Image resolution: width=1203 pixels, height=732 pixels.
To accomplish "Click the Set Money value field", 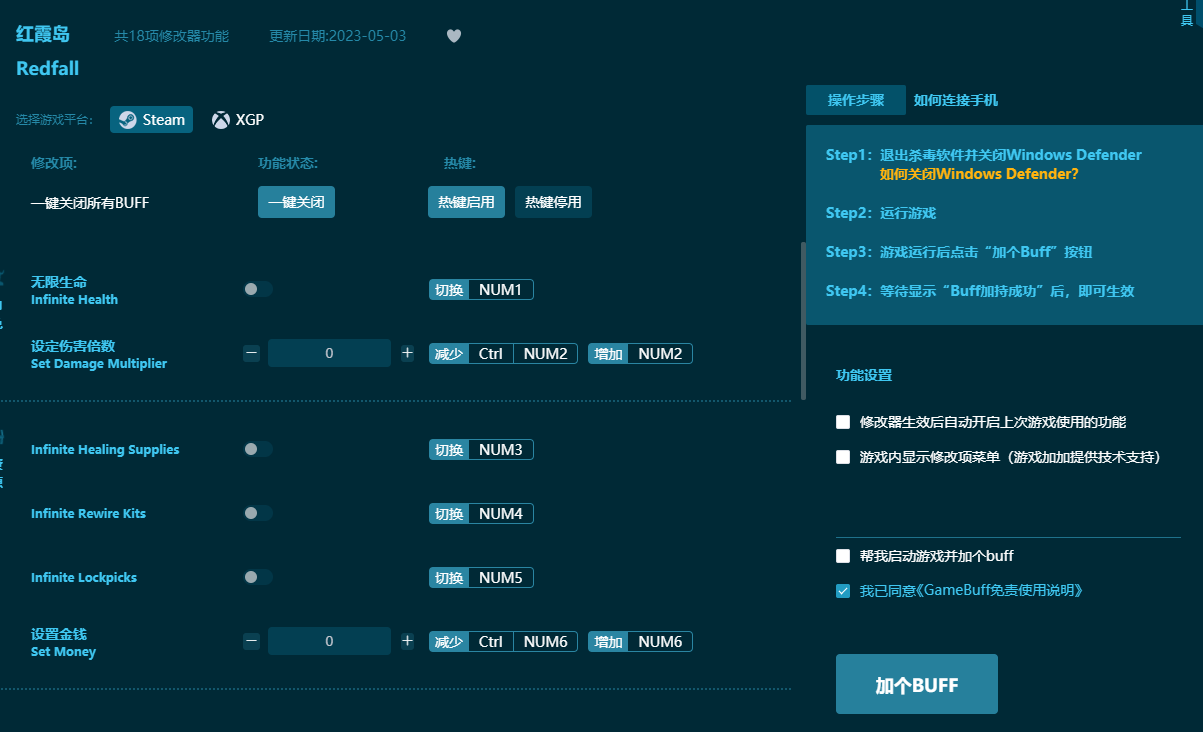I will [329, 641].
